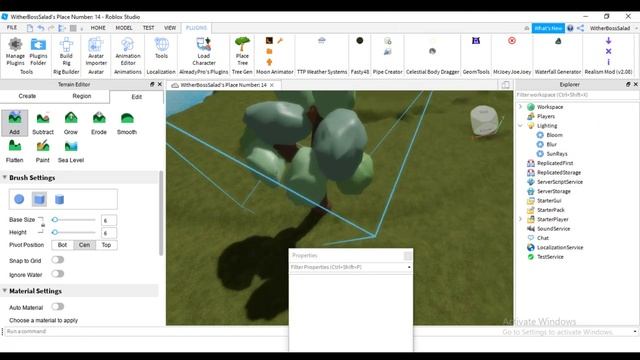Viewport: 640px width, 360px height.
Task: Expand the Workspace tree node
Action: [x=520, y=107]
